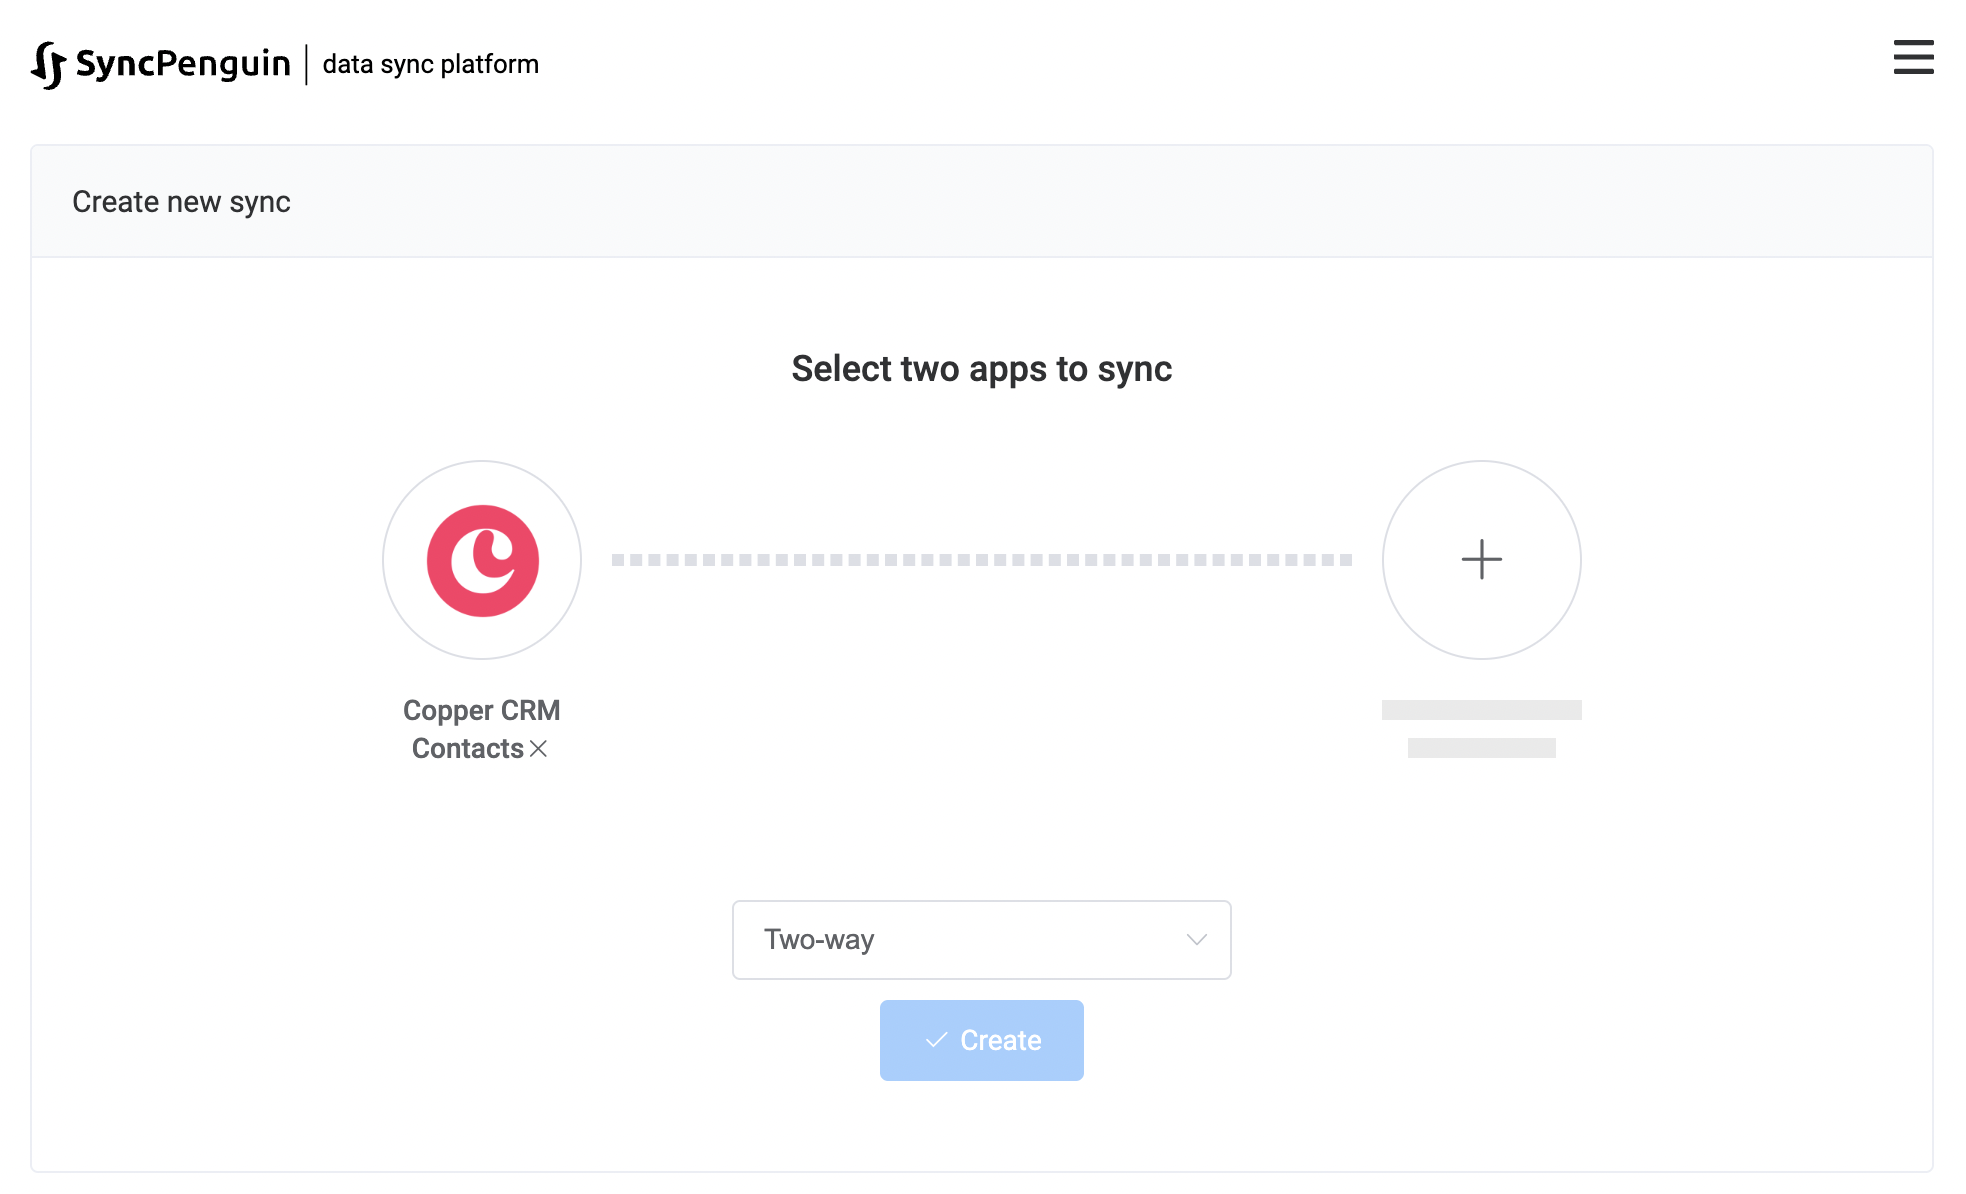Select the Copper CRM app label
This screenshot has height=1194, width=1966.
pos(481,710)
